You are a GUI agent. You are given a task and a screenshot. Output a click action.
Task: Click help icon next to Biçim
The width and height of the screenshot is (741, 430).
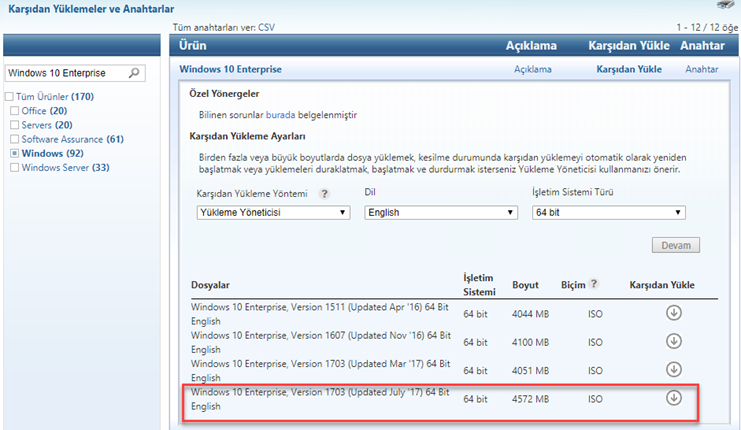595,284
